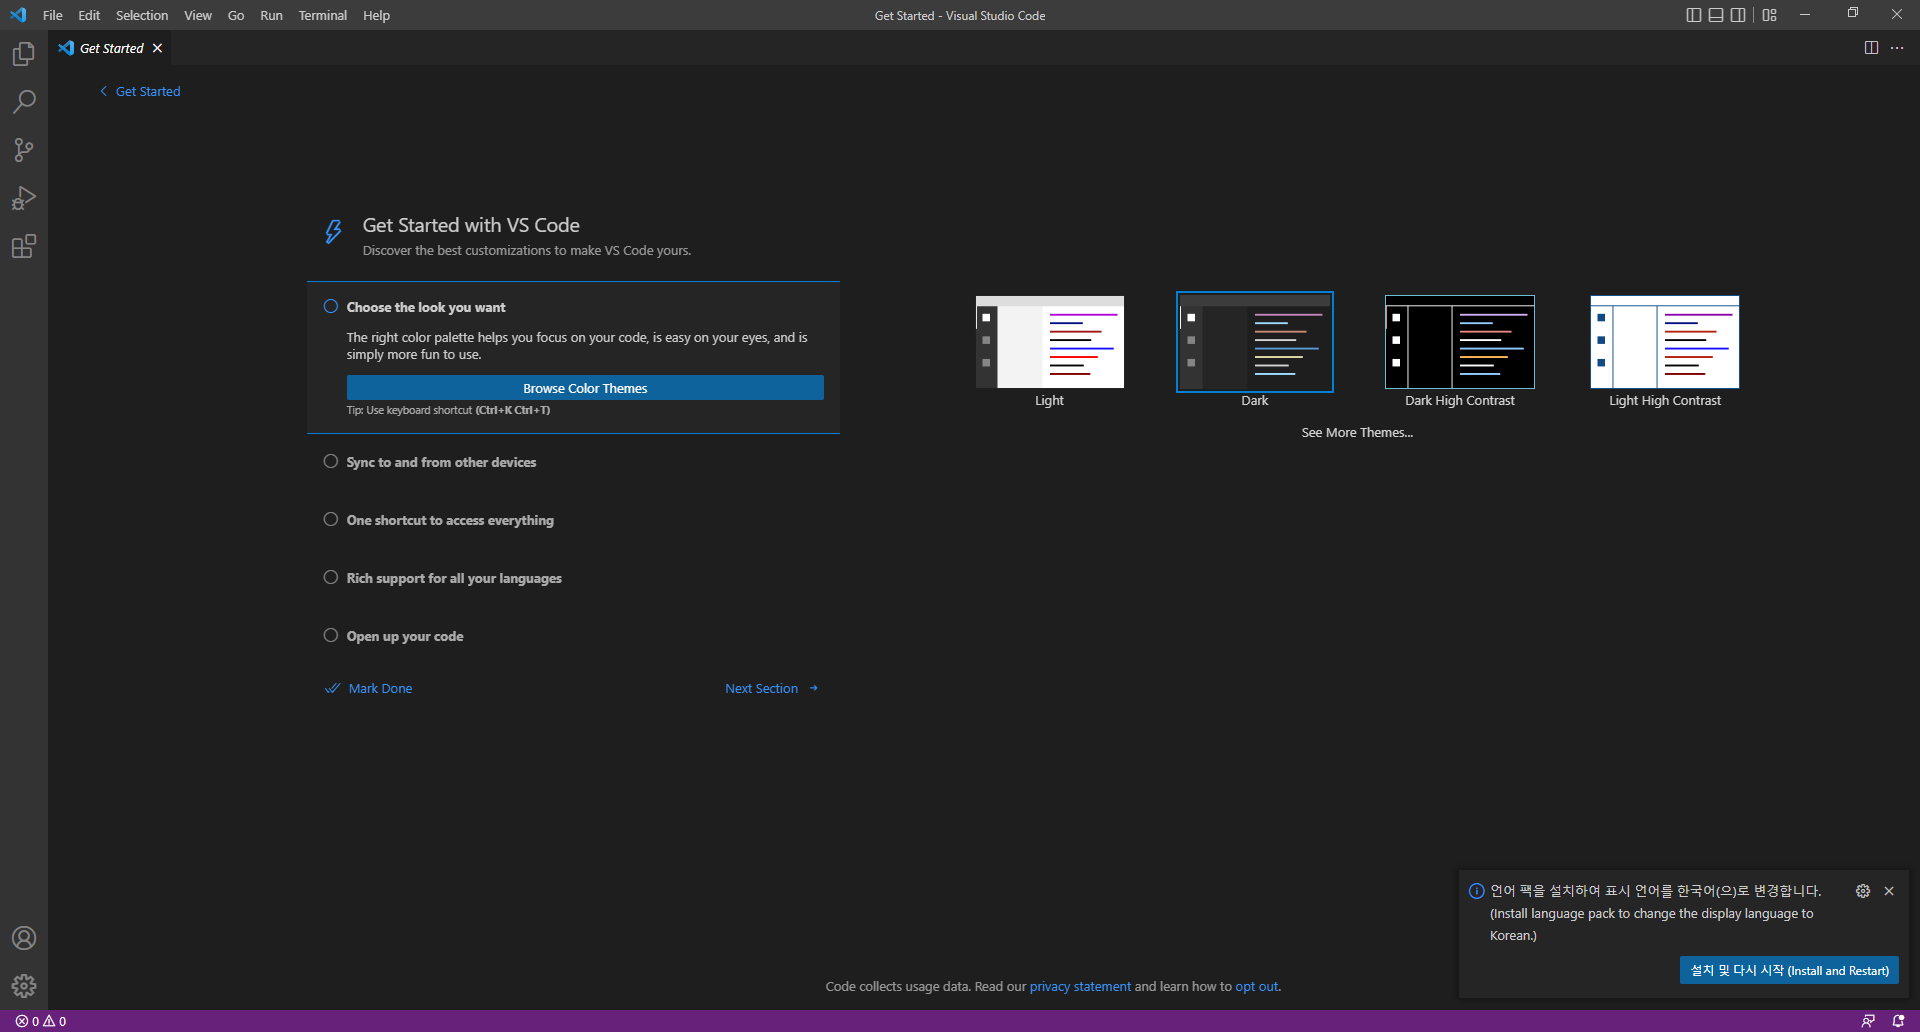
Task: Open the Manage gear in activity bar
Action: (24, 986)
